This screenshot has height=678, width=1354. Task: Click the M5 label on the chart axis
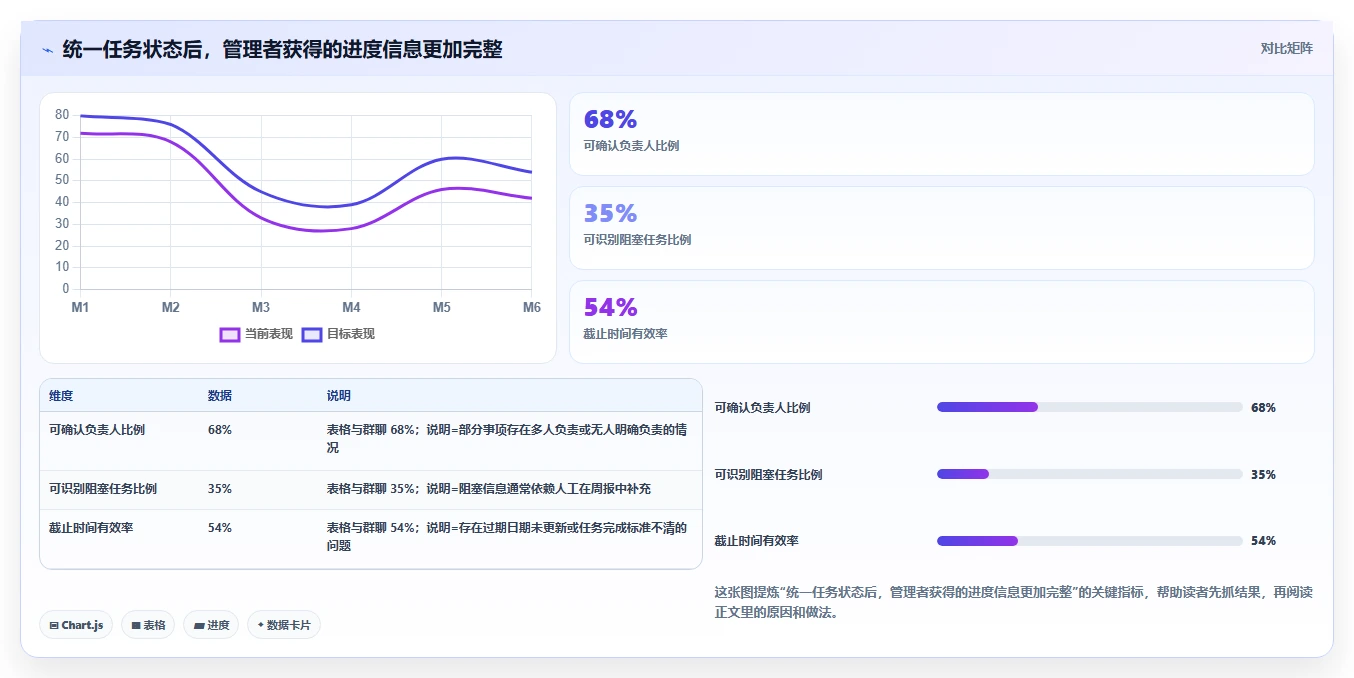[442, 307]
